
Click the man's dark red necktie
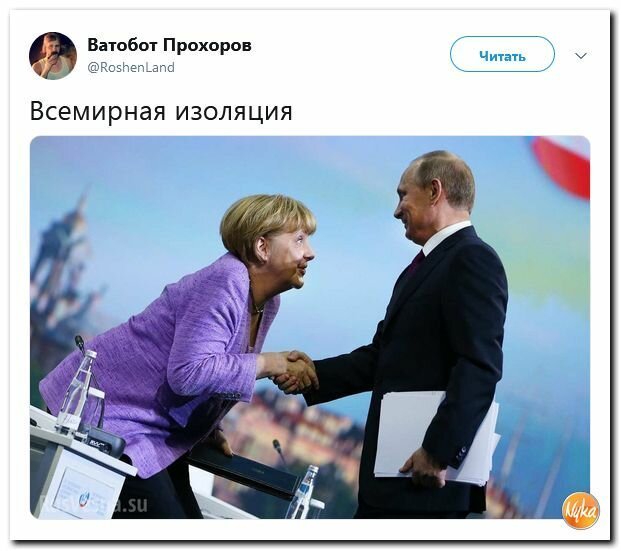416,262
